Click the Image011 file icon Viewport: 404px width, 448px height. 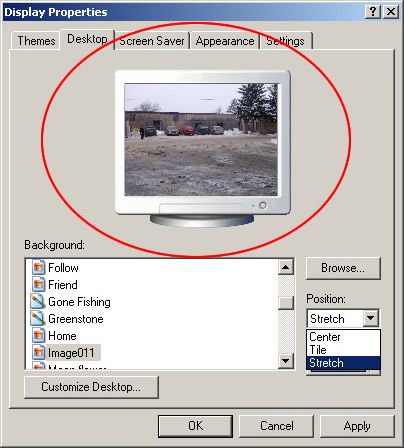click(x=38, y=352)
